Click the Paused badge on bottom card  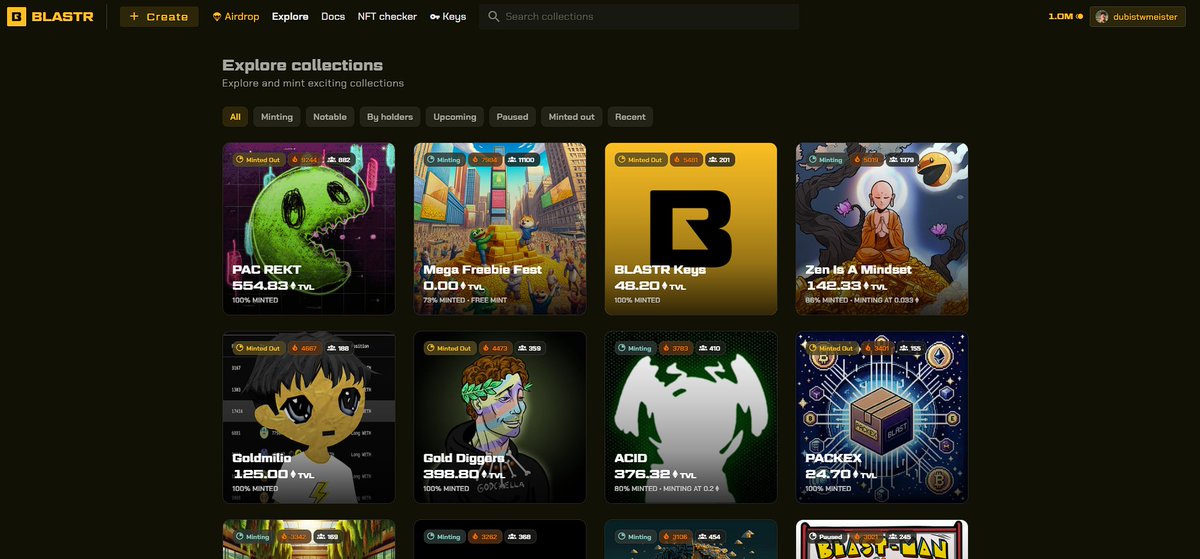click(x=826, y=537)
